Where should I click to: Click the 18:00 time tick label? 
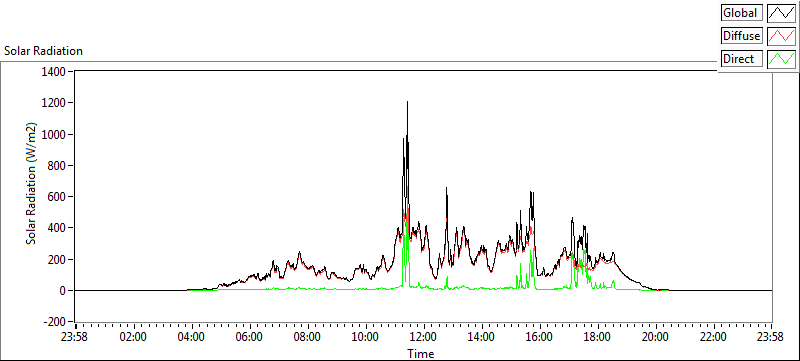point(597,337)
